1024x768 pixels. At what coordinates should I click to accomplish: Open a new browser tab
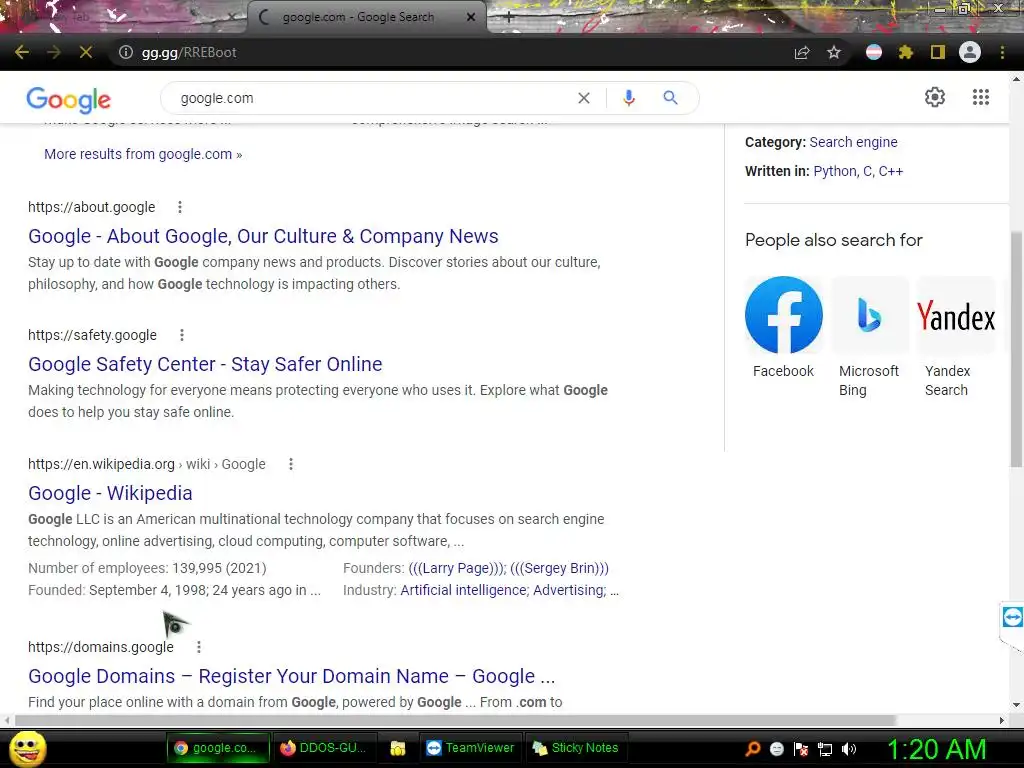coord(509,17)
